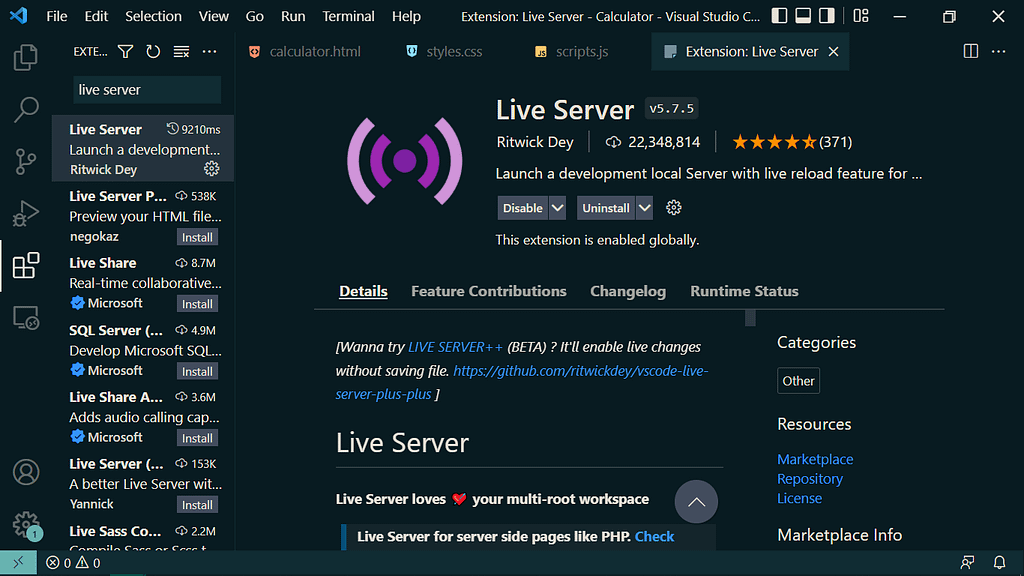Image resolution: width=1024 pixels, height=576 pixels.
Task: Close Extension: Live Server tab
Action: [833, 52]
